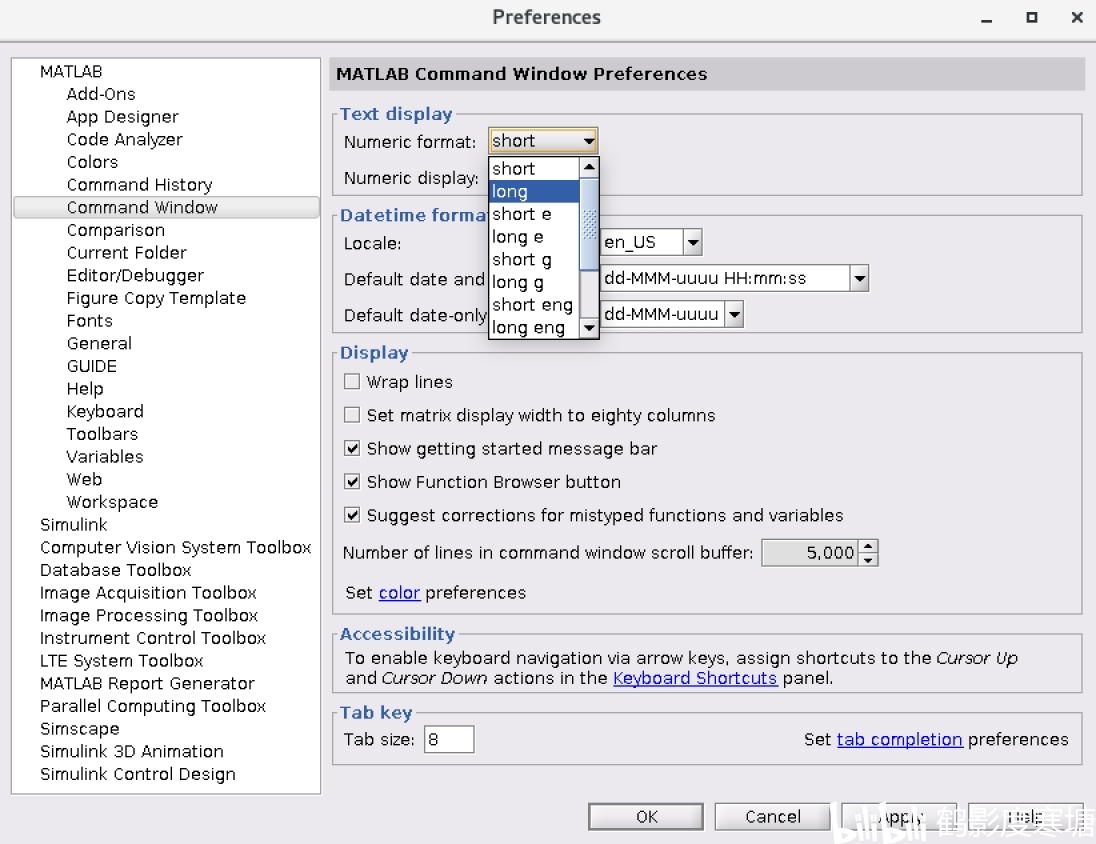Click scroll-up arrow of format list
This screenshot has width=1096, height=844.
589,167
